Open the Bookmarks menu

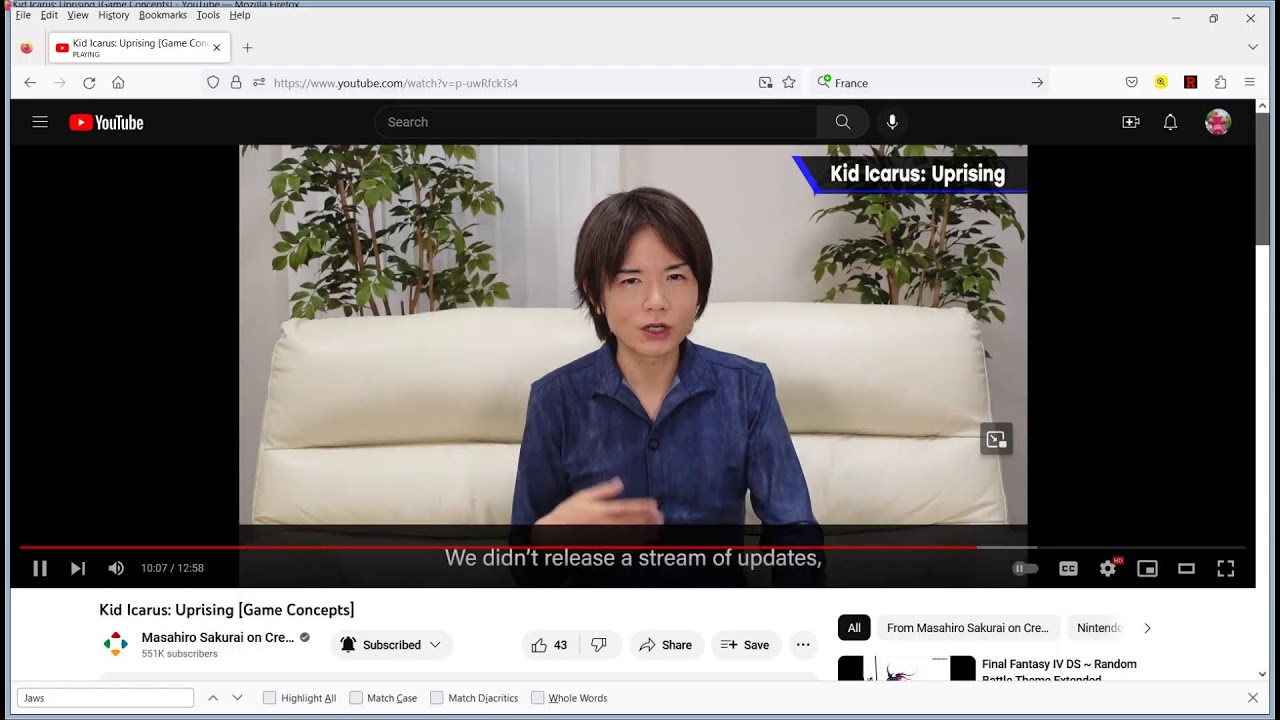(163, 15)
